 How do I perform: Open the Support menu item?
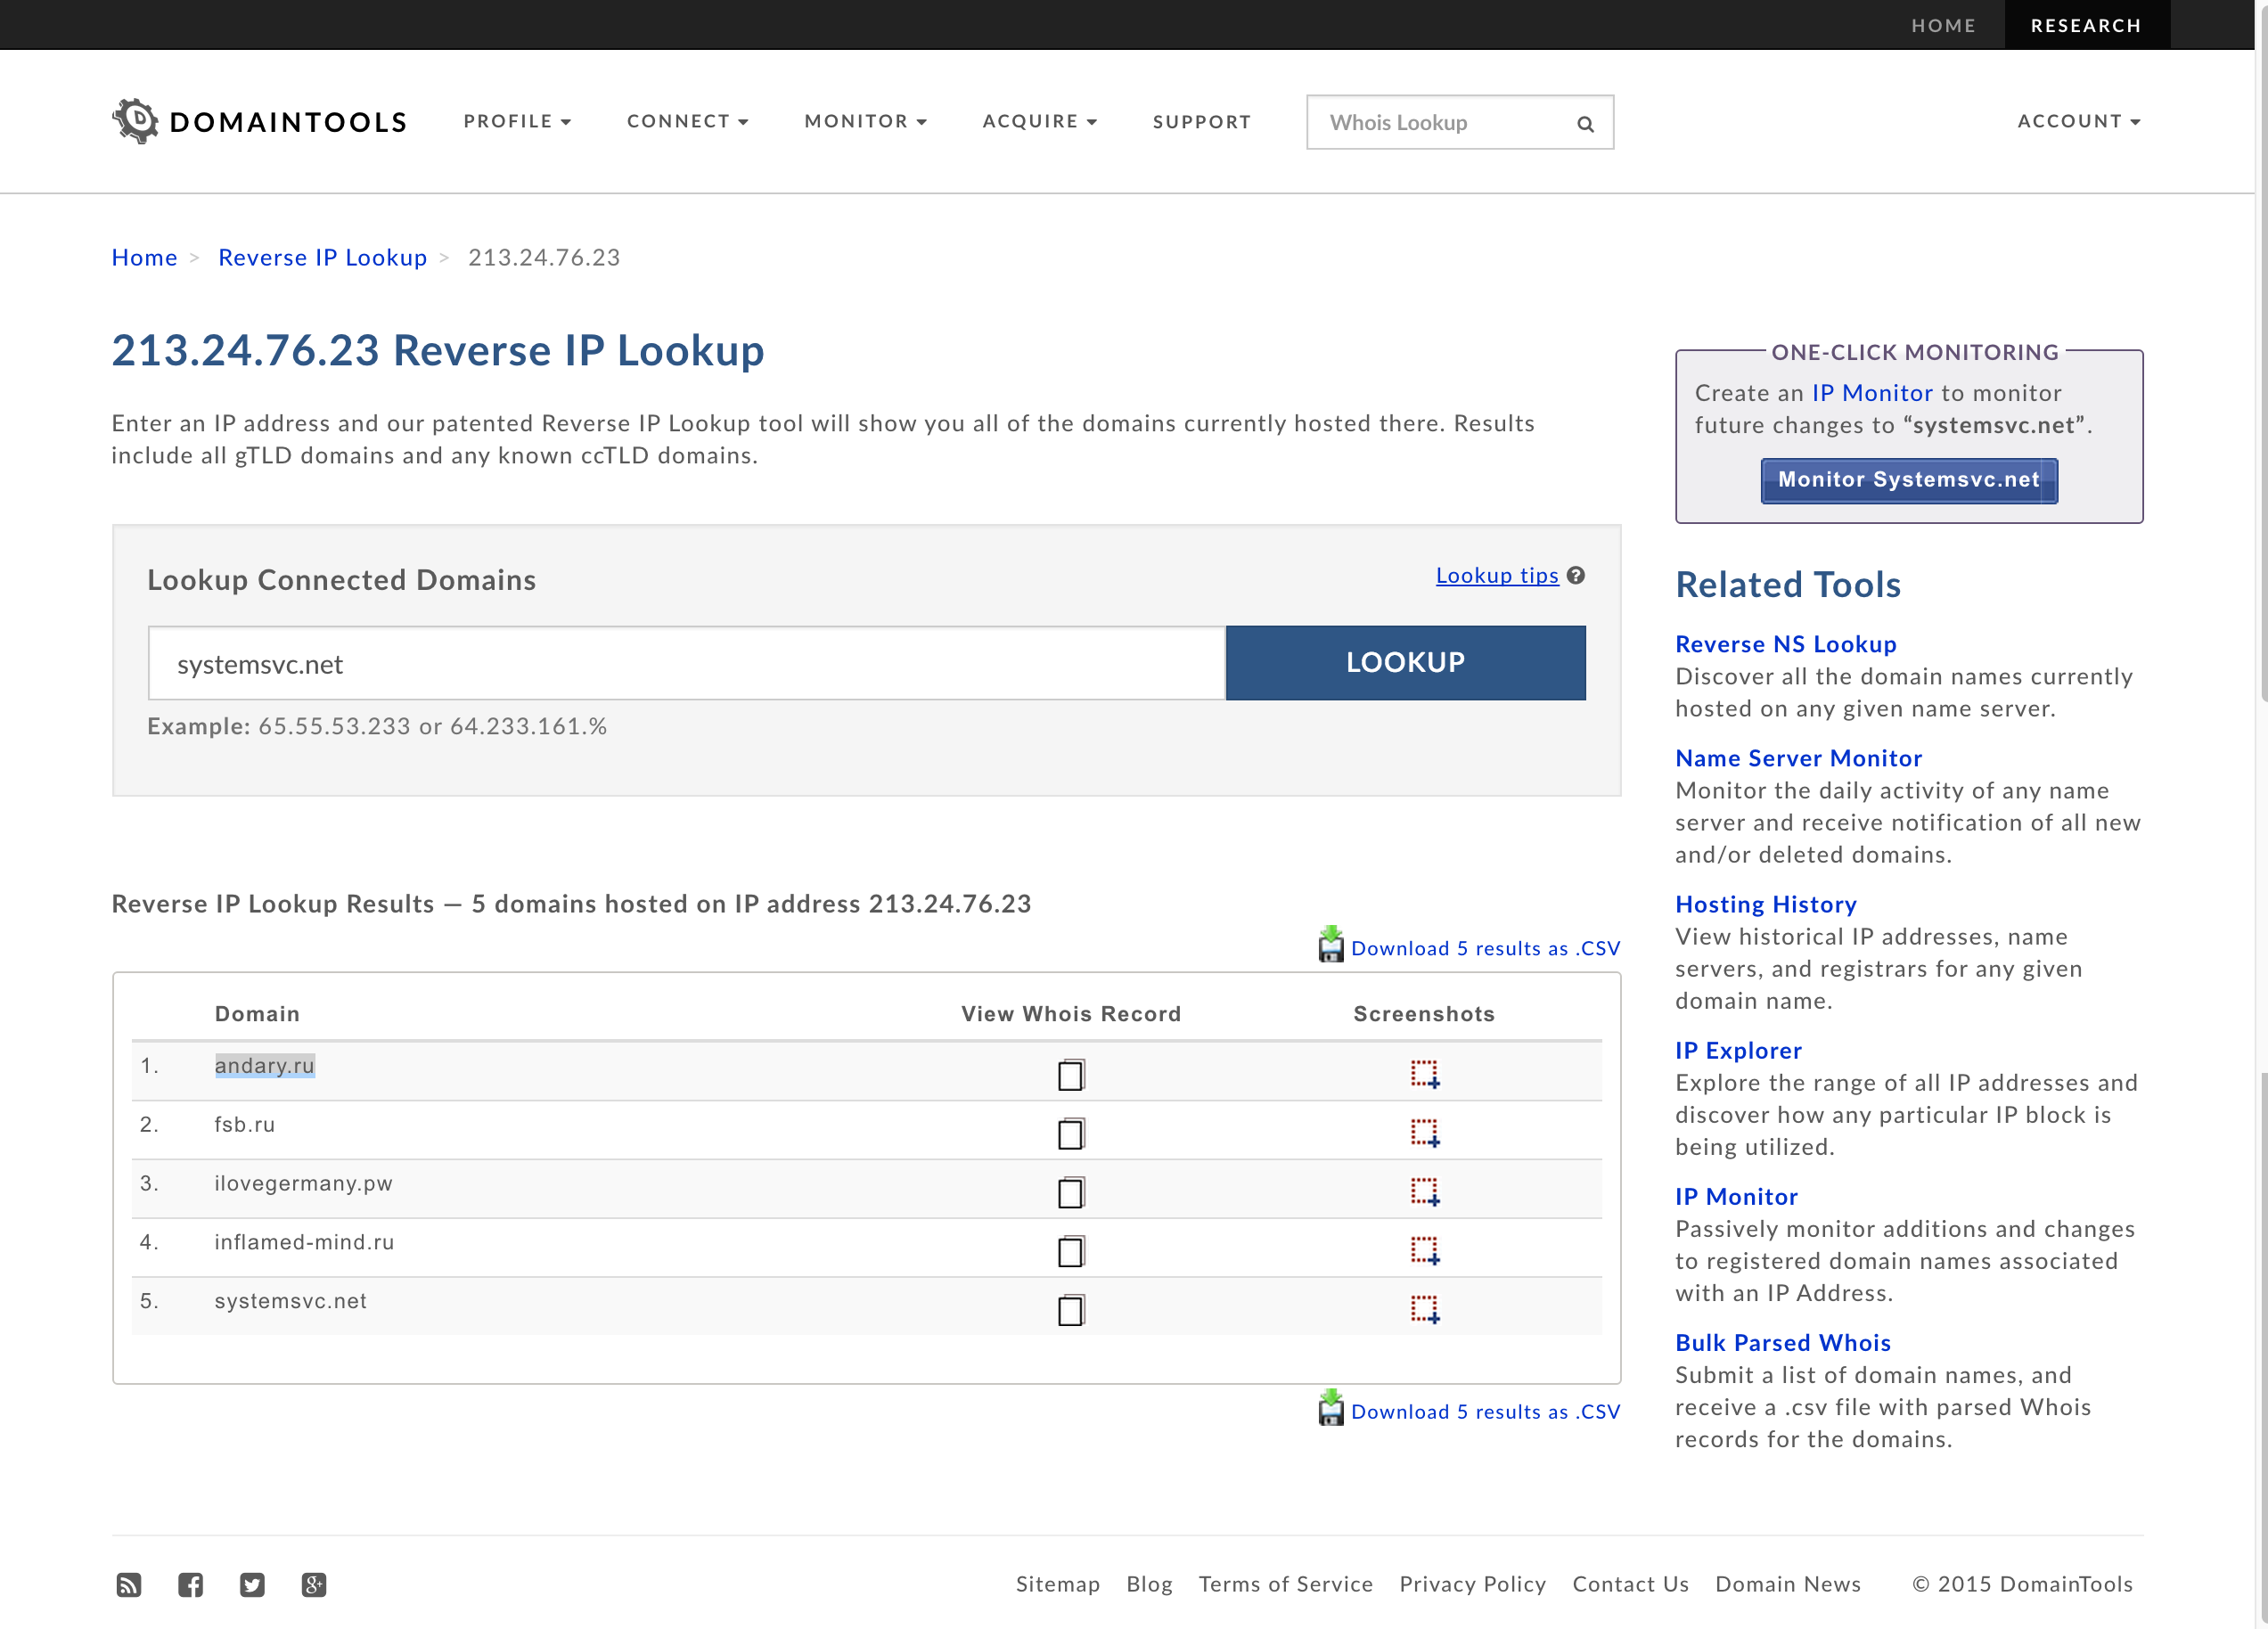click(x=1201, y=122)
